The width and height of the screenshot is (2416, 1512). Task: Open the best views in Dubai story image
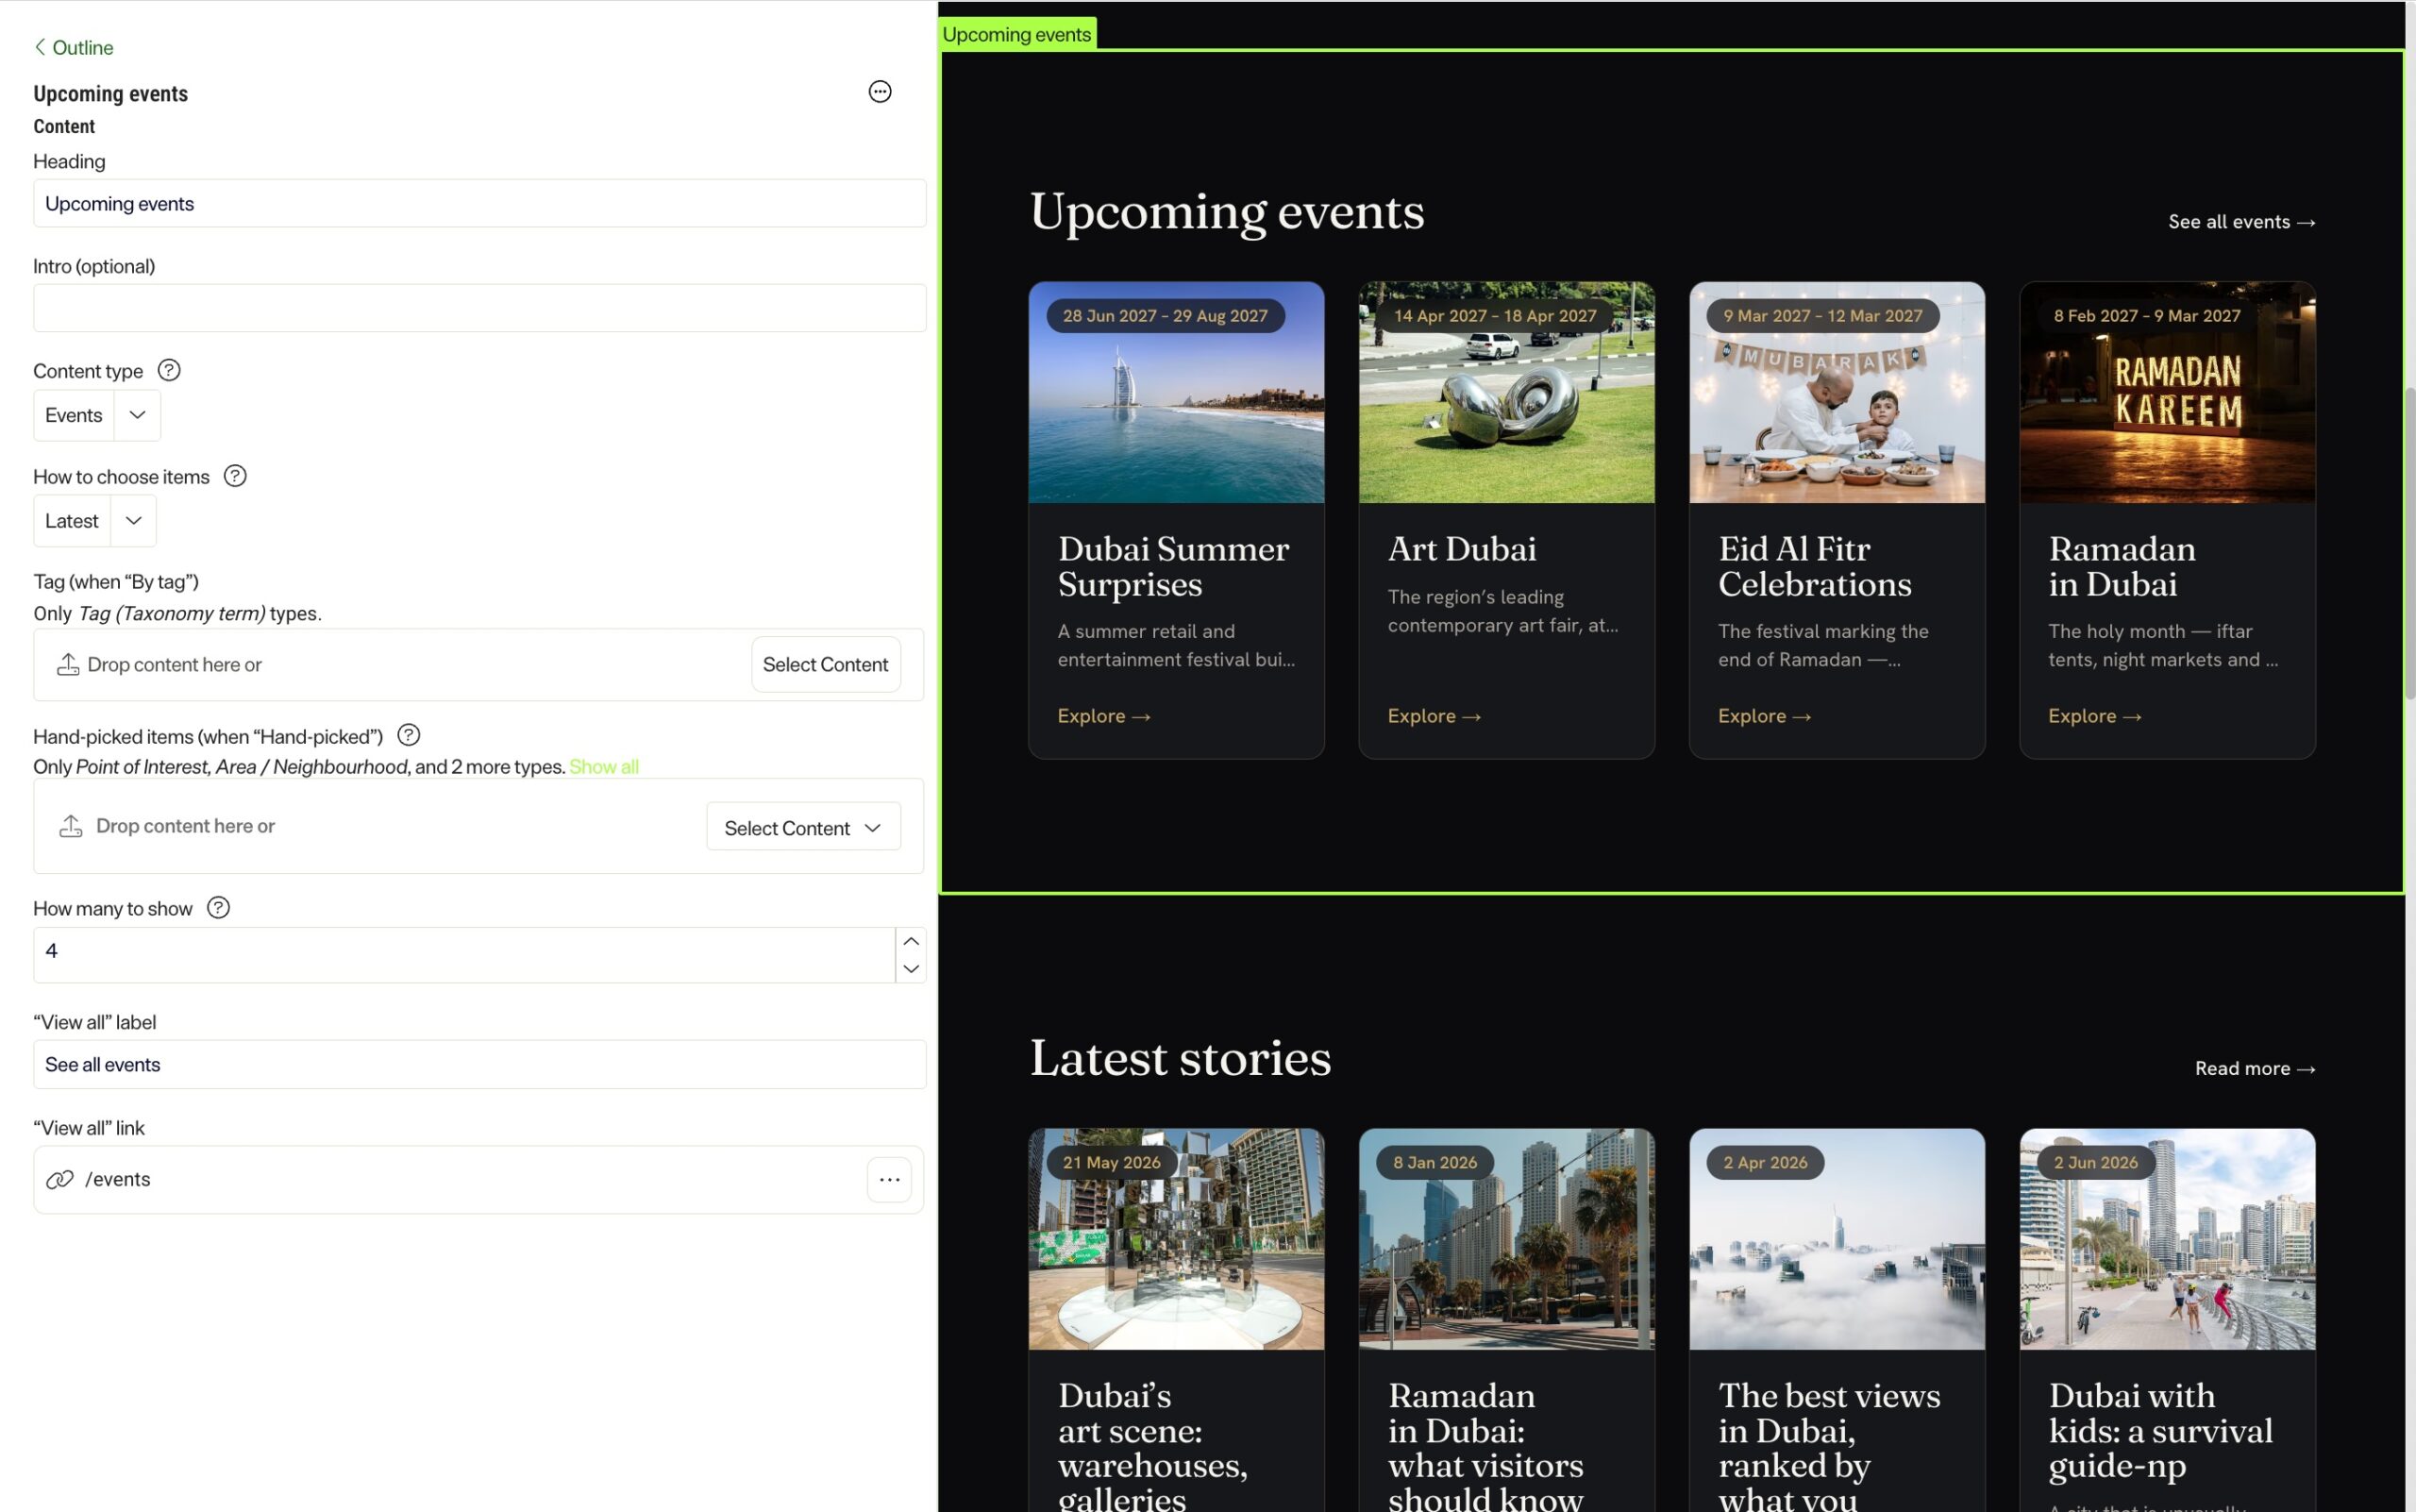click(x=1836, y=1239)
